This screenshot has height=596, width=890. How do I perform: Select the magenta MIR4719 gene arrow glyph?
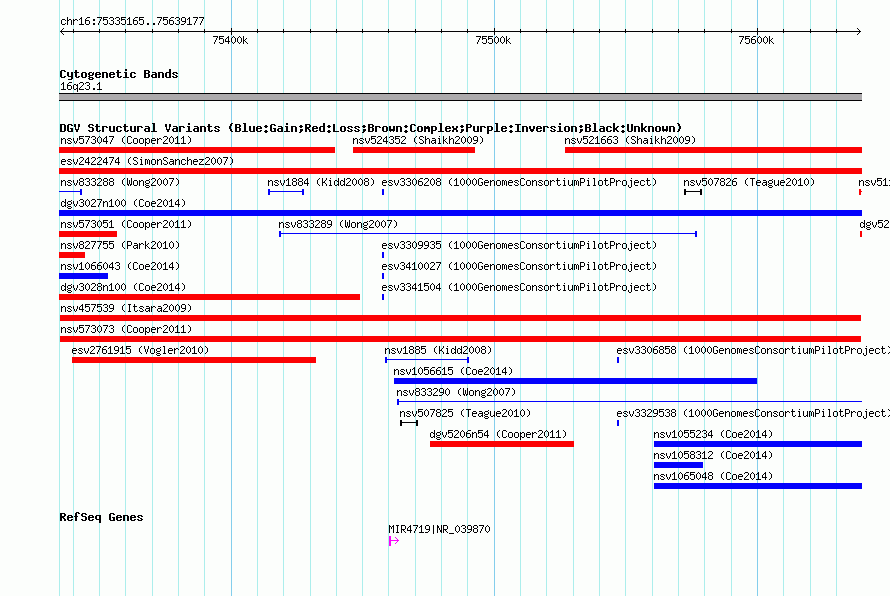pyautogui.click(x=393, y=541)
